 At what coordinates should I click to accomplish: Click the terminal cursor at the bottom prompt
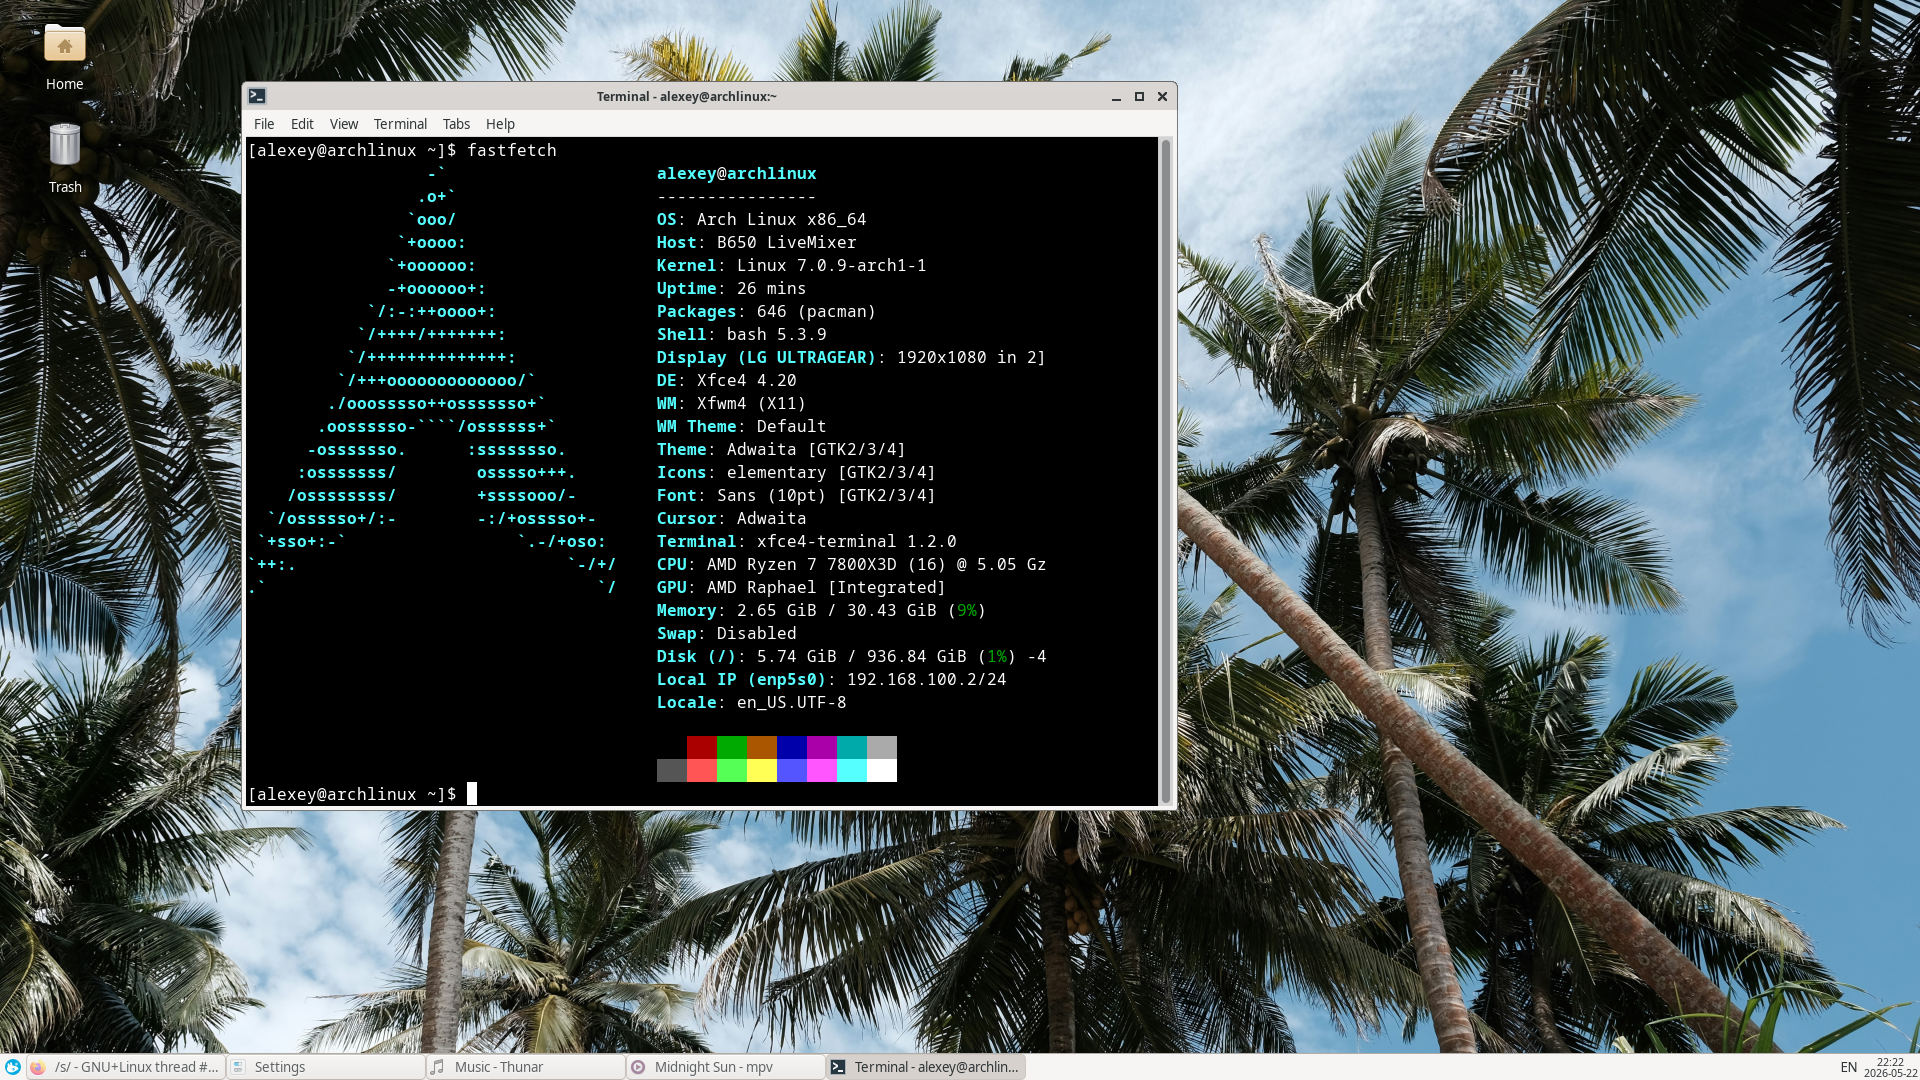tap(472, 794)
